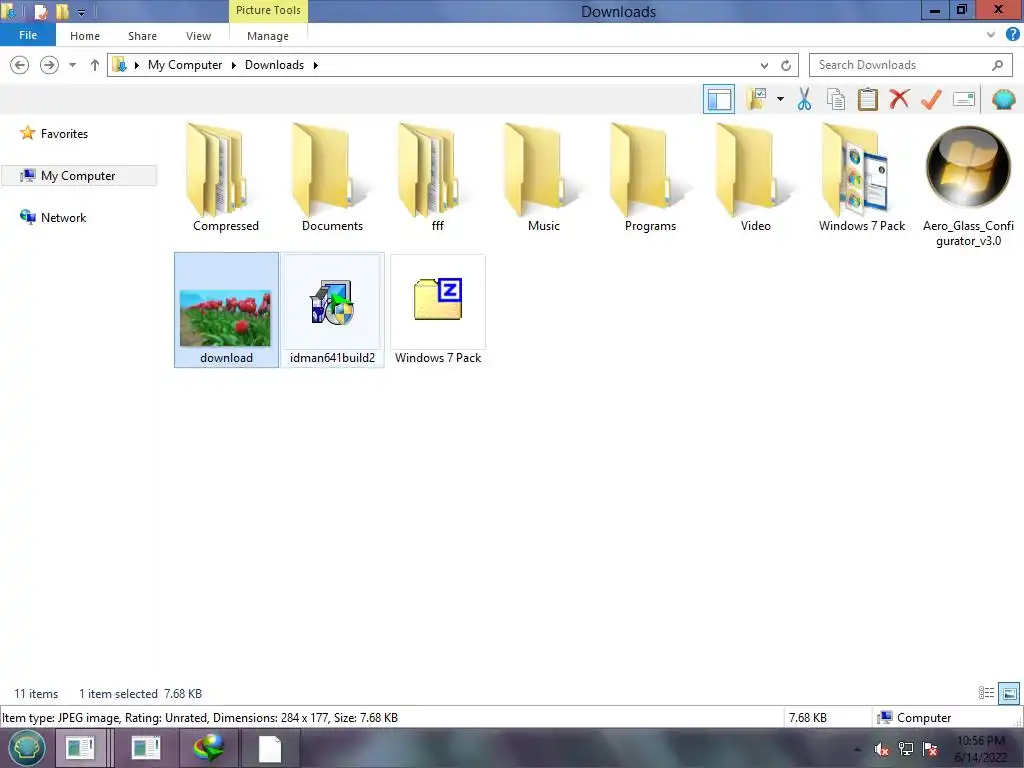Expand the arrow after Downloads breadcrumb
The height and width of the screenshot is (768, 1024).
315,65
